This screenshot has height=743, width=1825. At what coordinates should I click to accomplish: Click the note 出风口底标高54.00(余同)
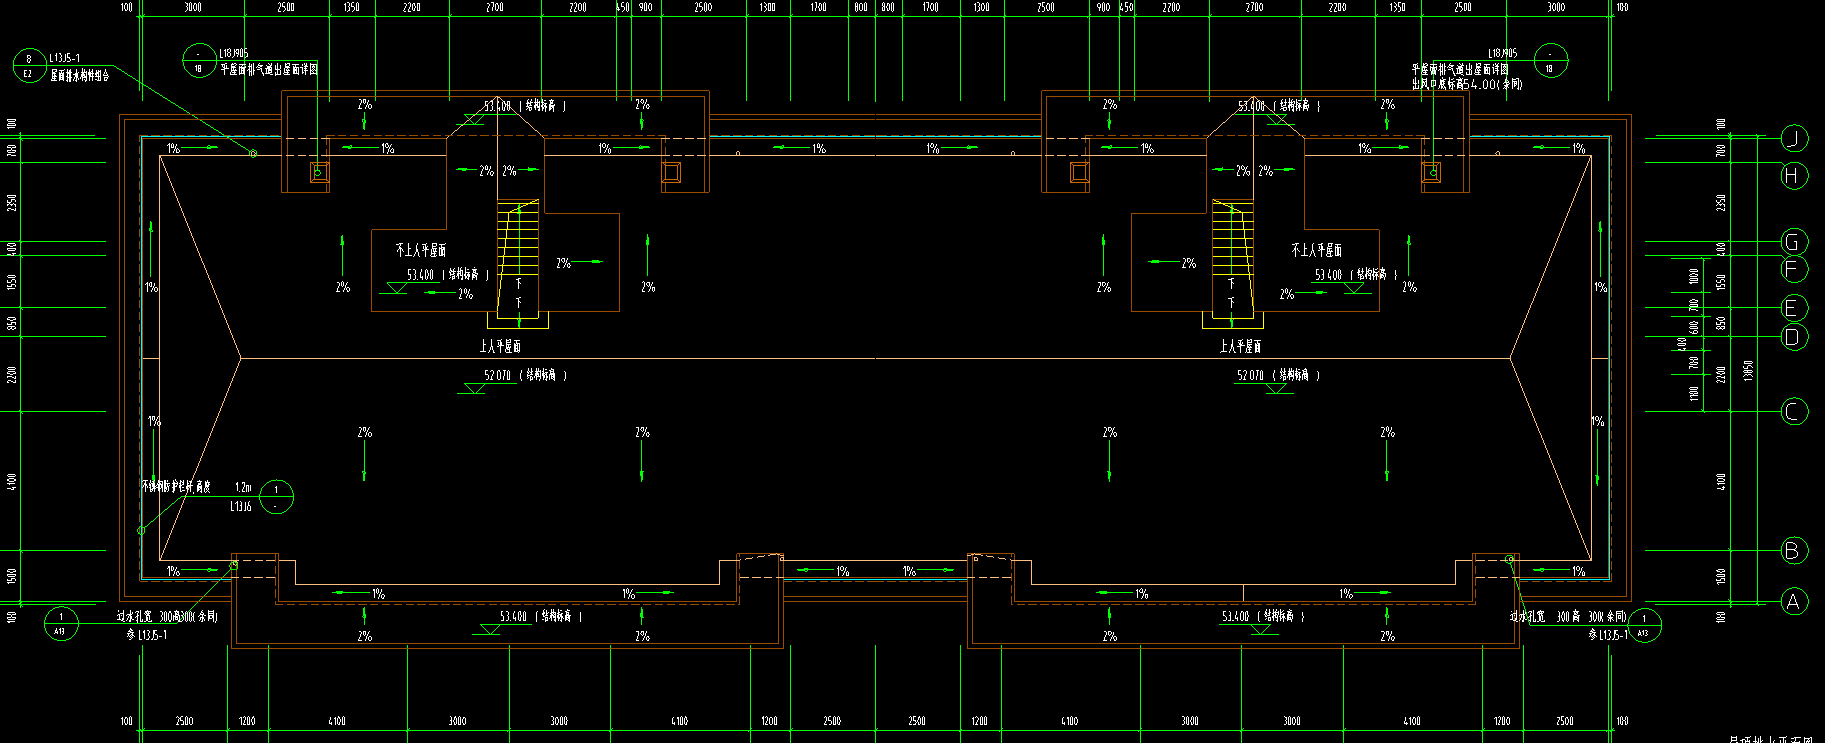point(1467,84)
